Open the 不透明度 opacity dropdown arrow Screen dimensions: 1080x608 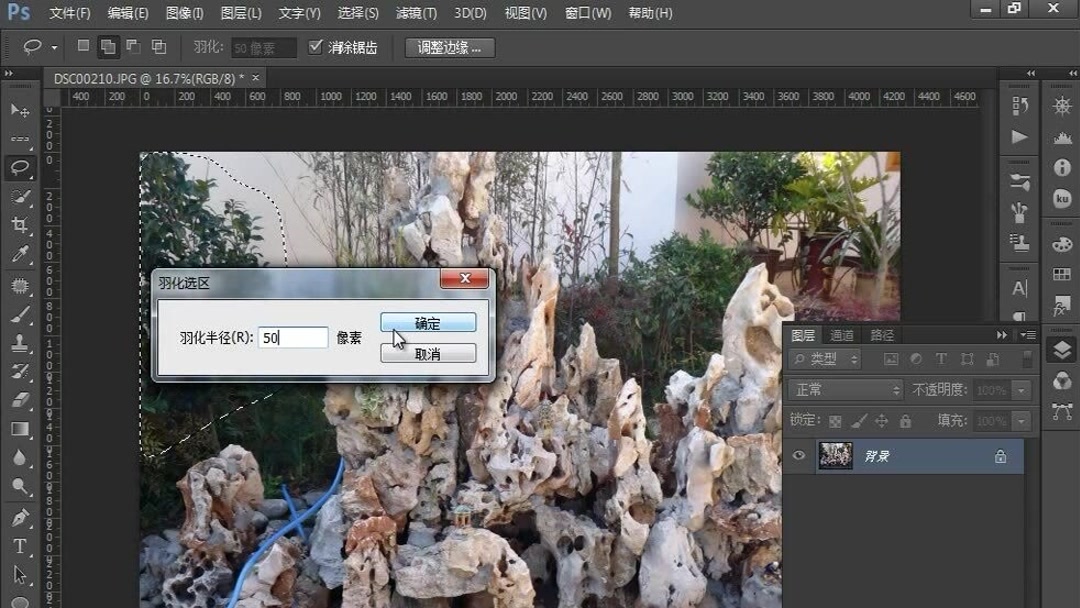(x=1021, y=390)
